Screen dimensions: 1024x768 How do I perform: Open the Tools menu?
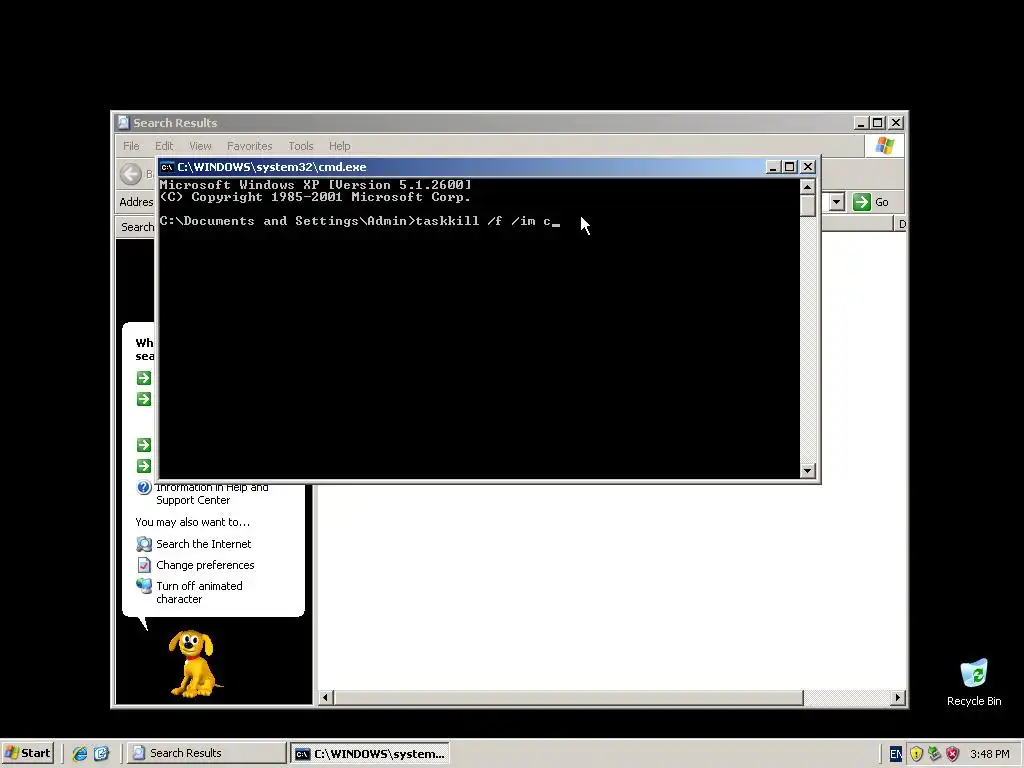click(300, 146)
